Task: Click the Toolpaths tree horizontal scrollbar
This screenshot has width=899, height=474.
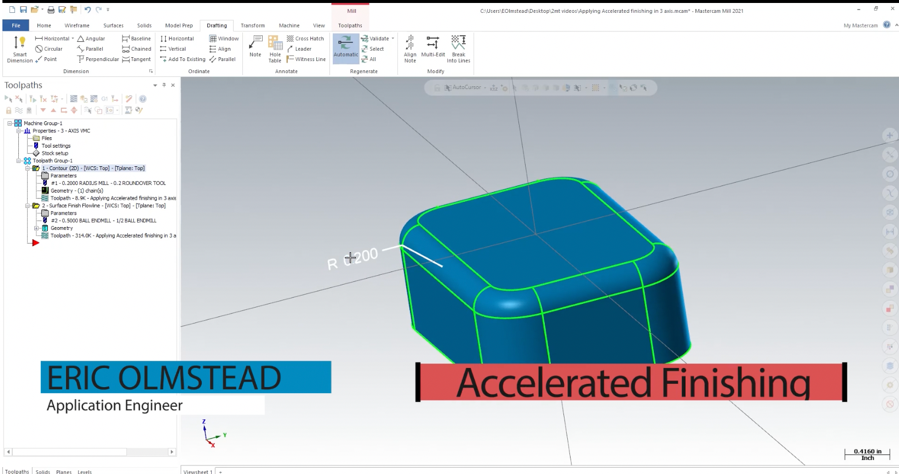Action: [x=90, y=452]
